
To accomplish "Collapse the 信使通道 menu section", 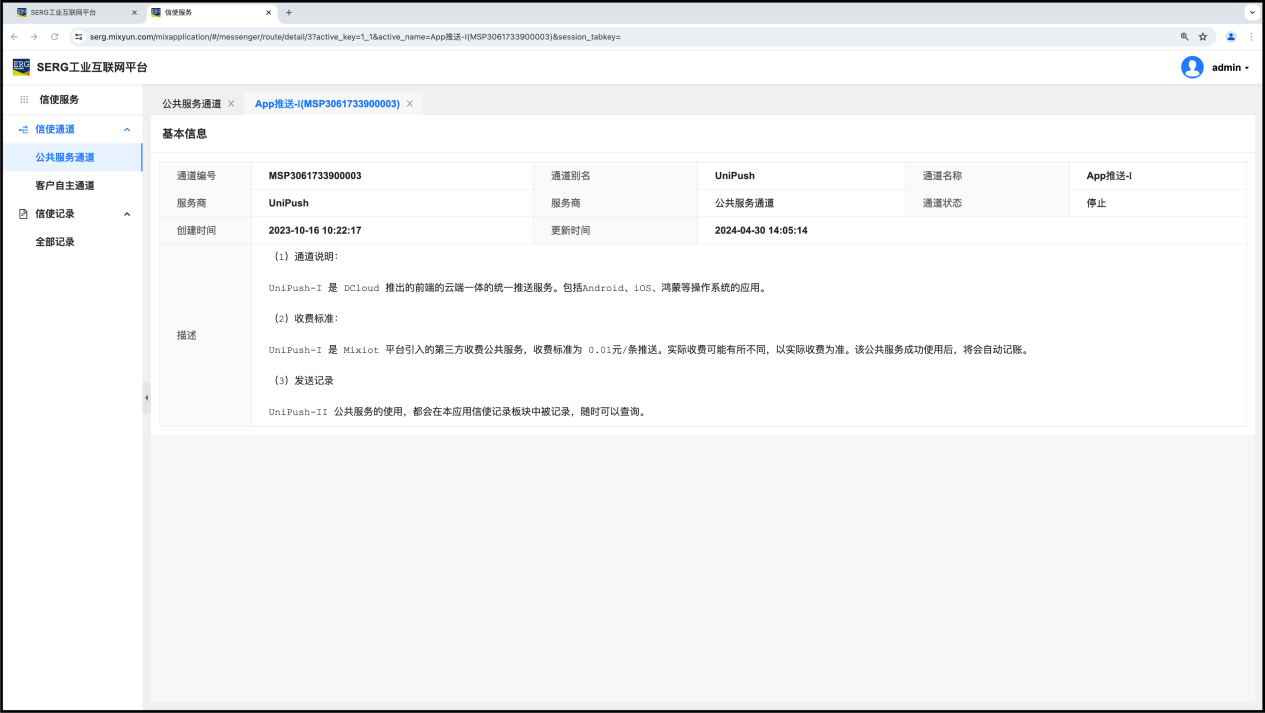I will [127, 129].
